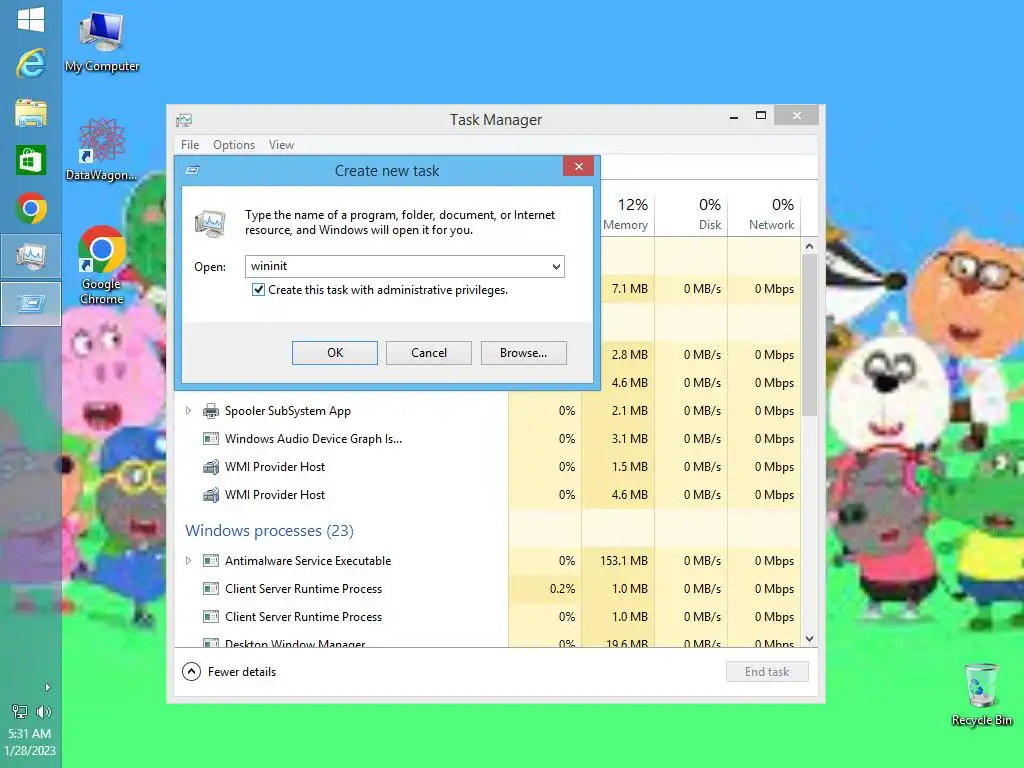Click Windows Audio Device Graph icon
Screen dimensions: 1024x768
click(210, 439)
